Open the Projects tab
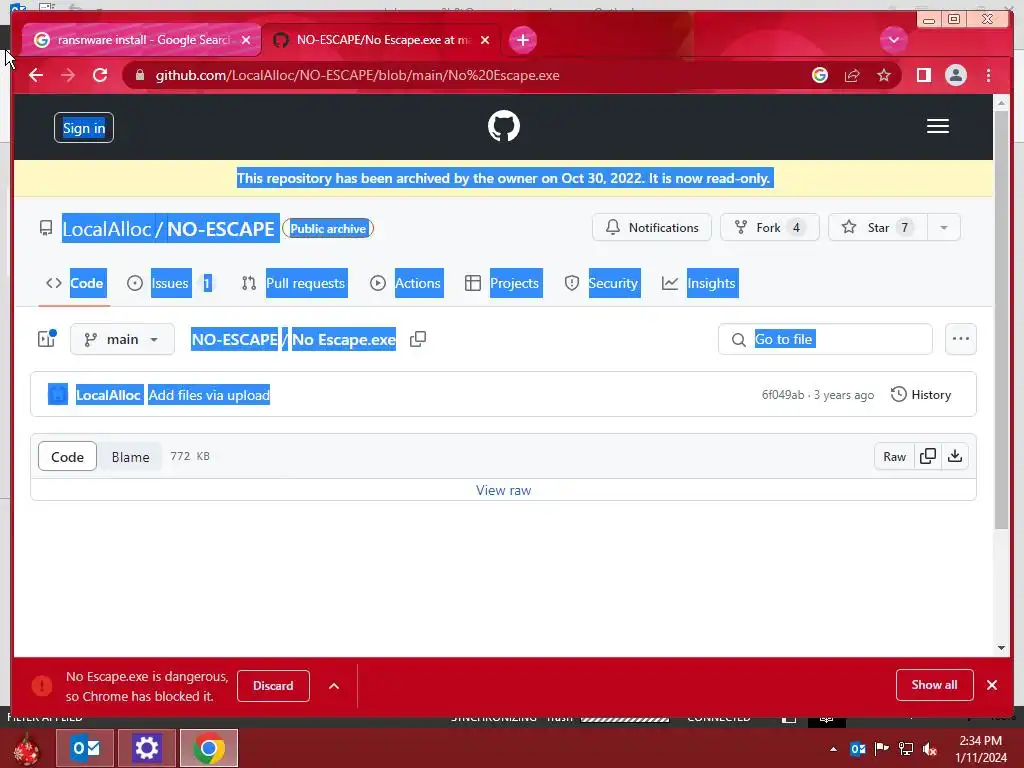This screenshot has width=1024, height=768. (502, 283)
